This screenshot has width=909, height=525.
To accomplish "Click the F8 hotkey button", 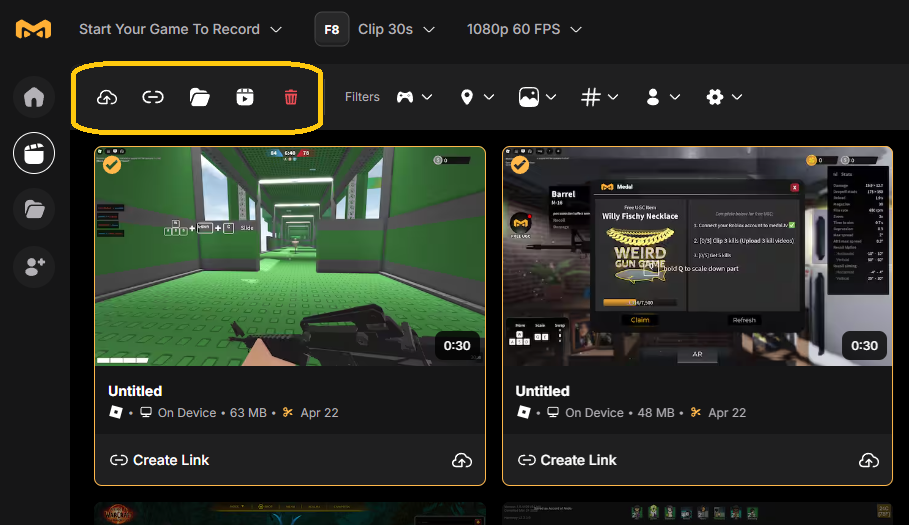I will pos(332,29).
